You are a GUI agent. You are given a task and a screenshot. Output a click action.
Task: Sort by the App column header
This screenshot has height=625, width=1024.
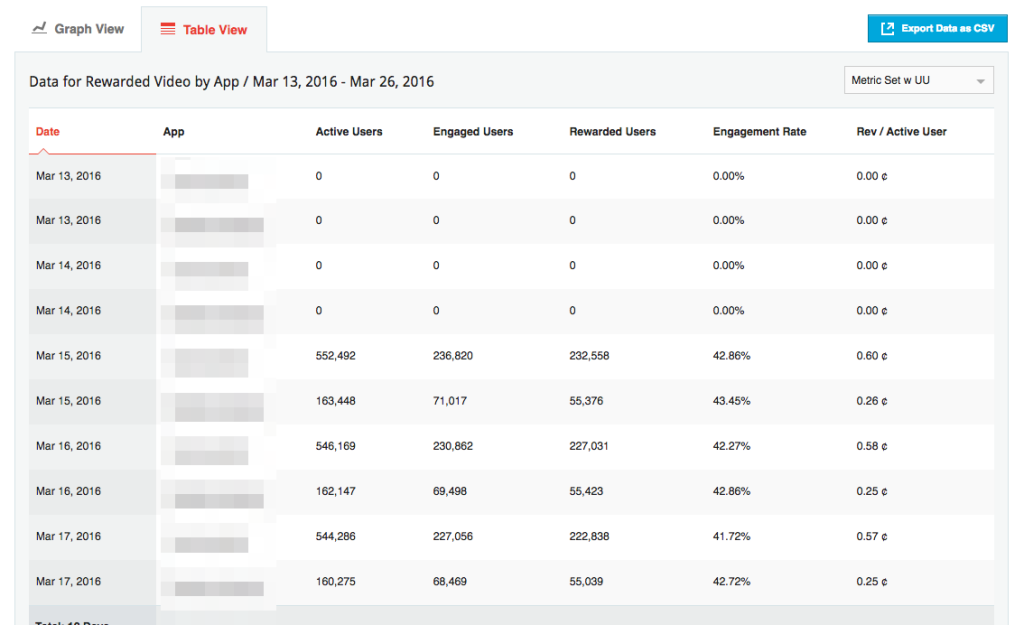(174, 132)
